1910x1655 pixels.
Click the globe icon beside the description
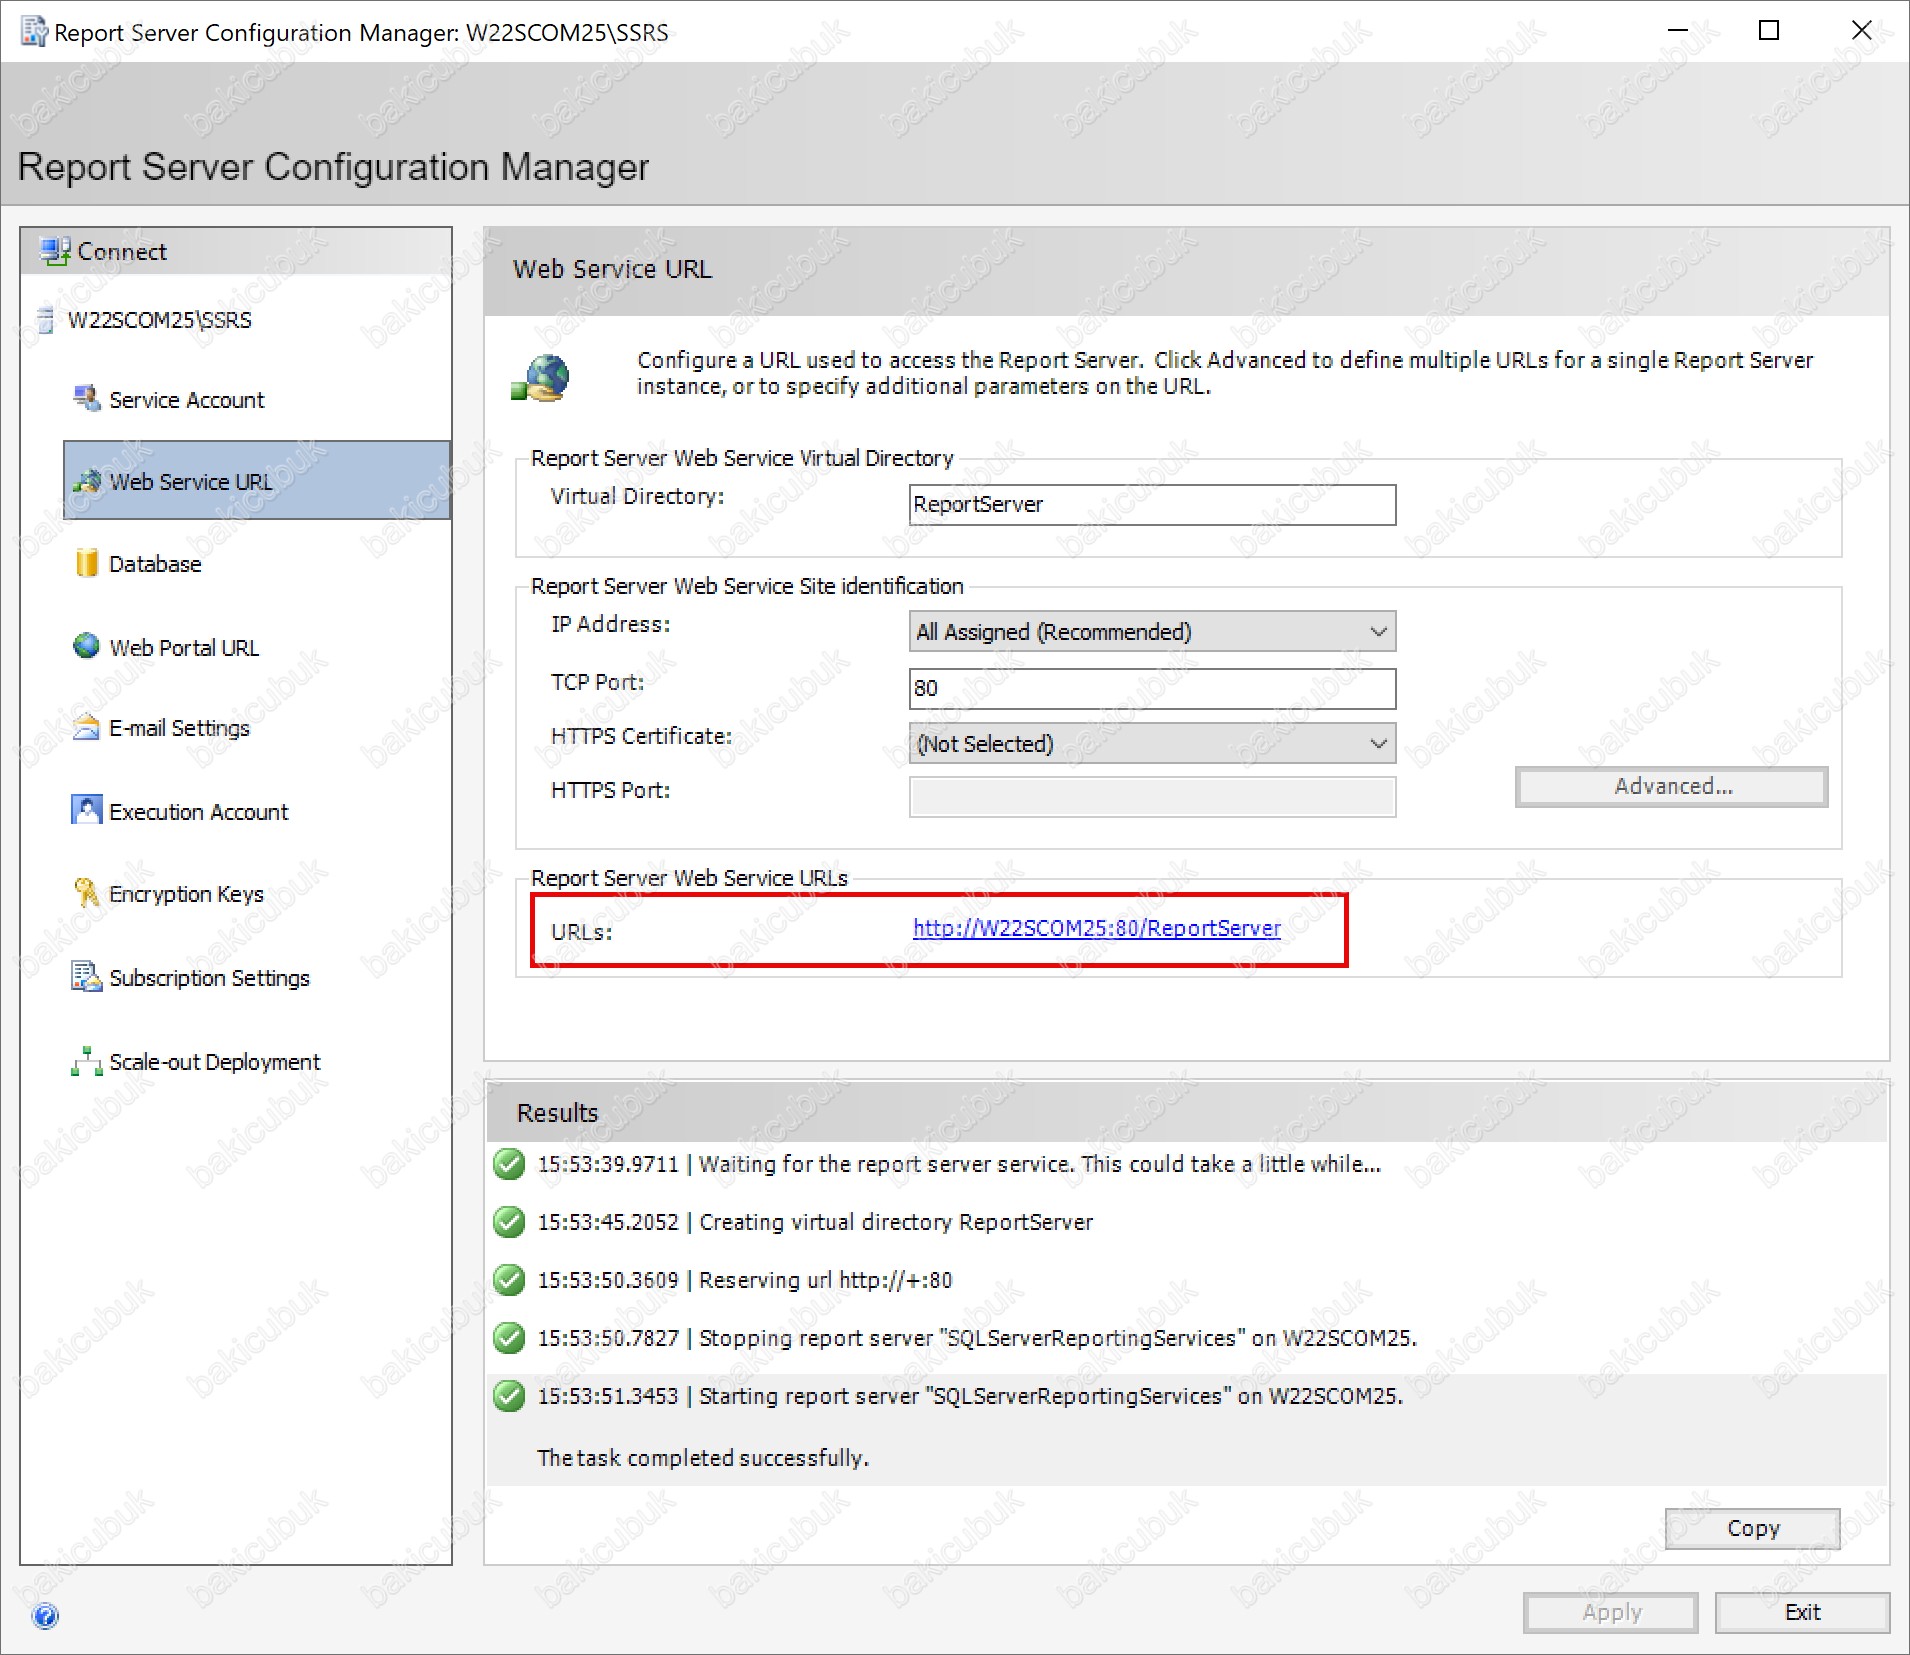541,379
